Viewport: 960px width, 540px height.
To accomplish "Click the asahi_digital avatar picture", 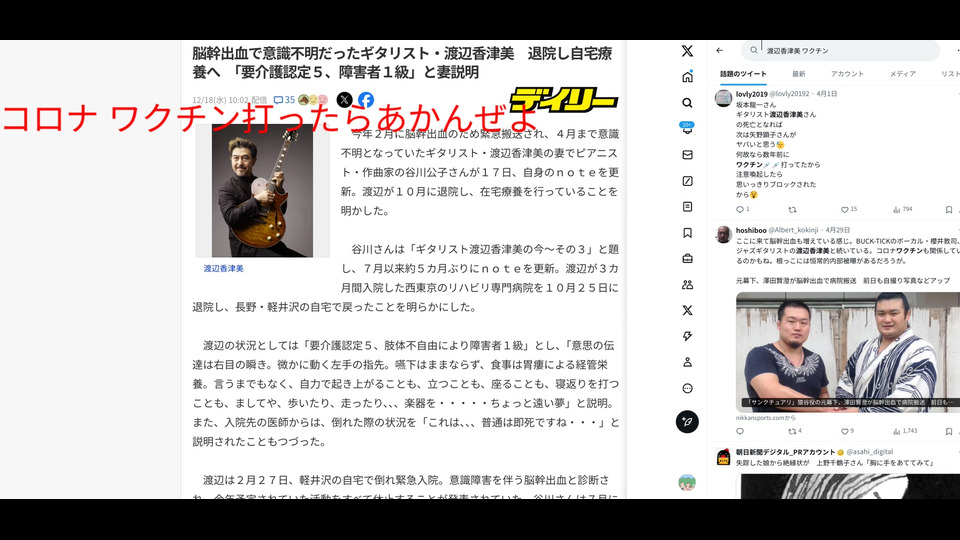I will [724, 457].
